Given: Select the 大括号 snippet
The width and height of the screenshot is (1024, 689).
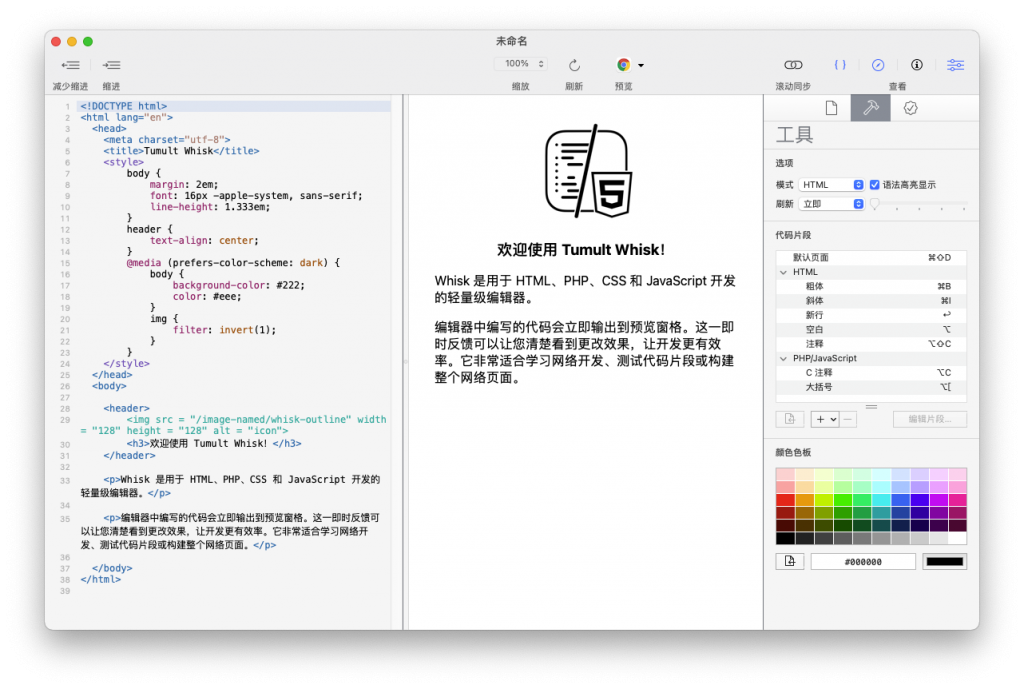Looking at the screenshot, I should pos(871,387).
